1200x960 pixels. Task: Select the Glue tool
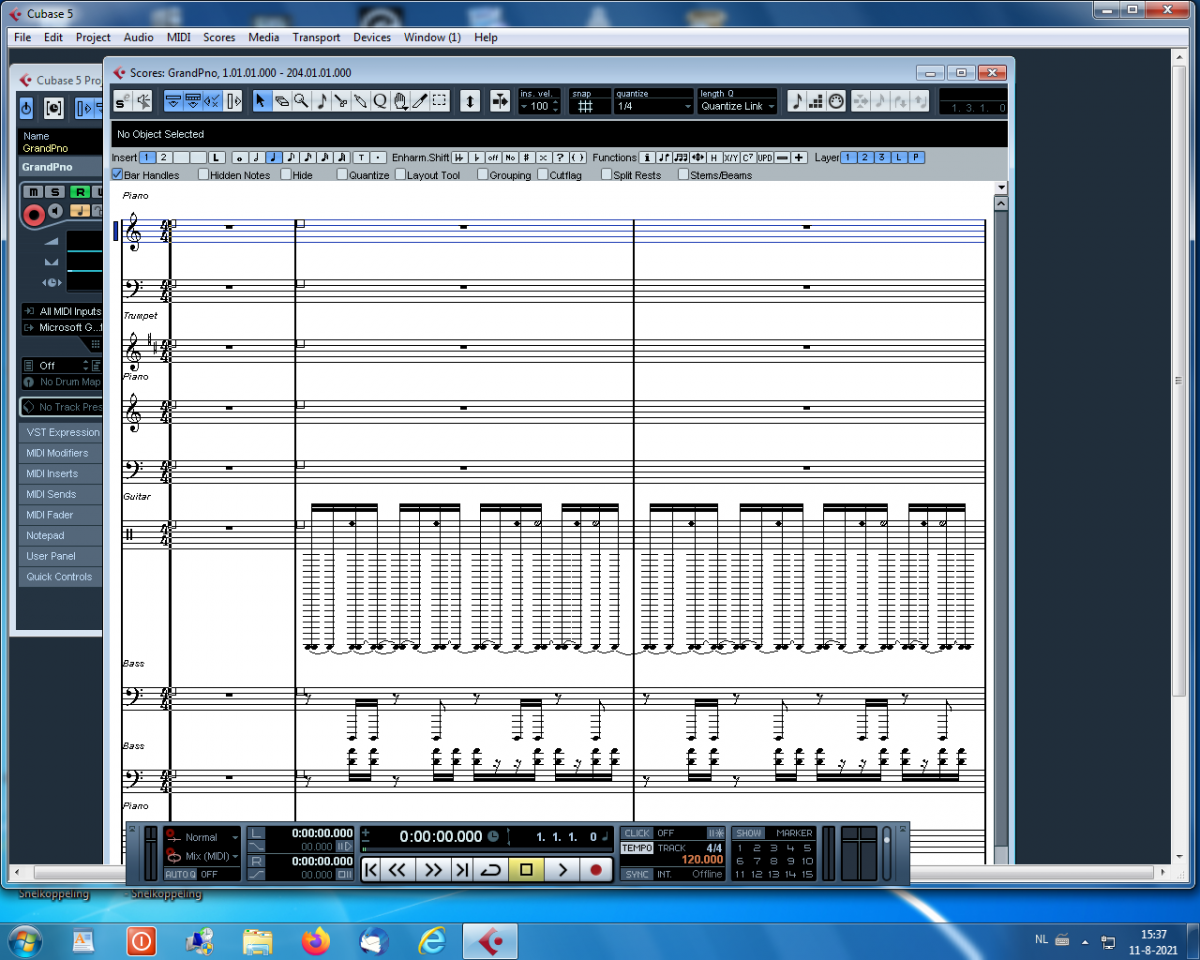tap(360, 101)
